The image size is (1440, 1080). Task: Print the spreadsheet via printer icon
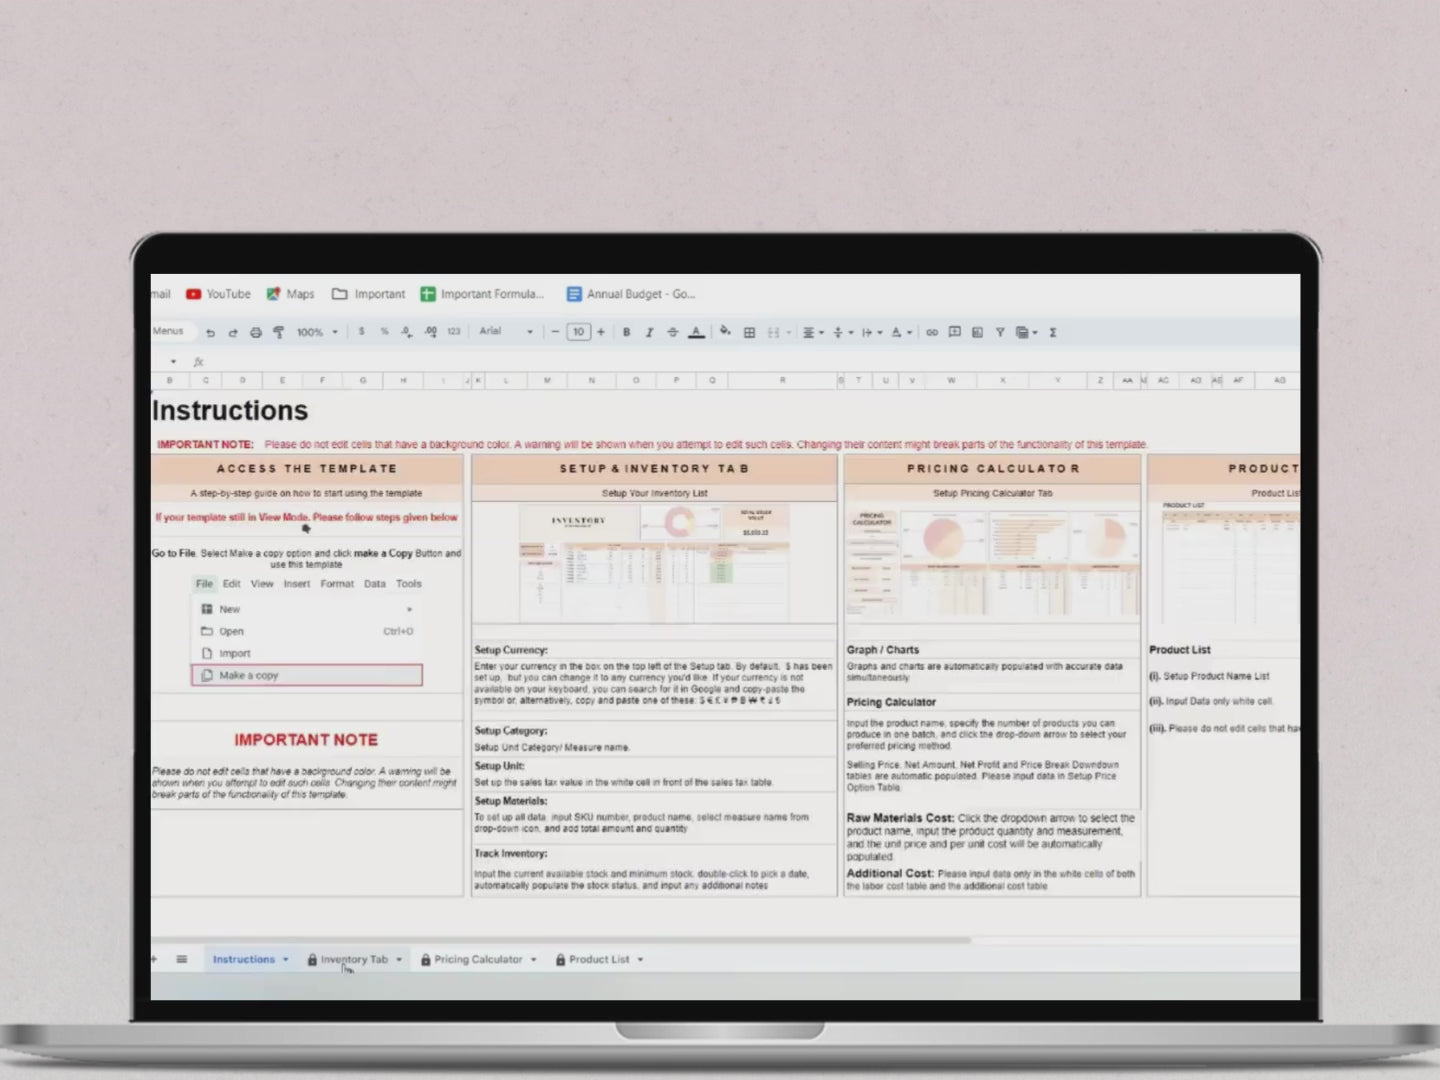[x=256, y=333]
